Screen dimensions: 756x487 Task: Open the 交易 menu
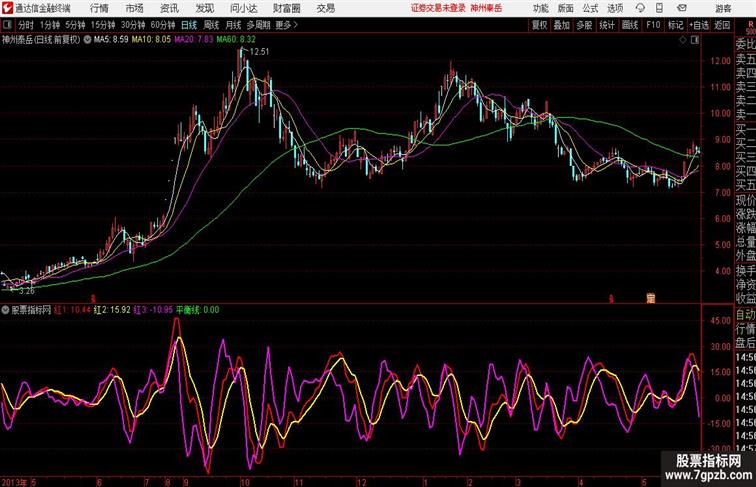tap(325, 8)
